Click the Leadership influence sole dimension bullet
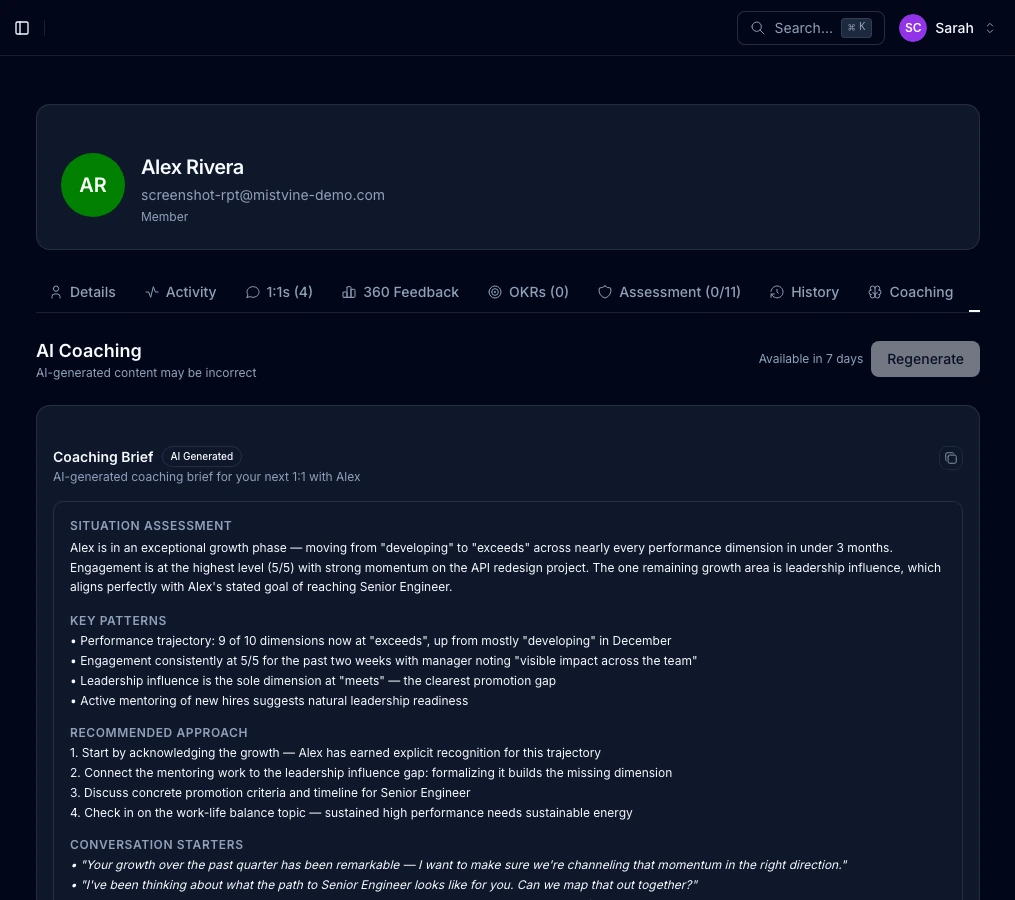Viewport: 1015px width, 900px height. [313, 681]
